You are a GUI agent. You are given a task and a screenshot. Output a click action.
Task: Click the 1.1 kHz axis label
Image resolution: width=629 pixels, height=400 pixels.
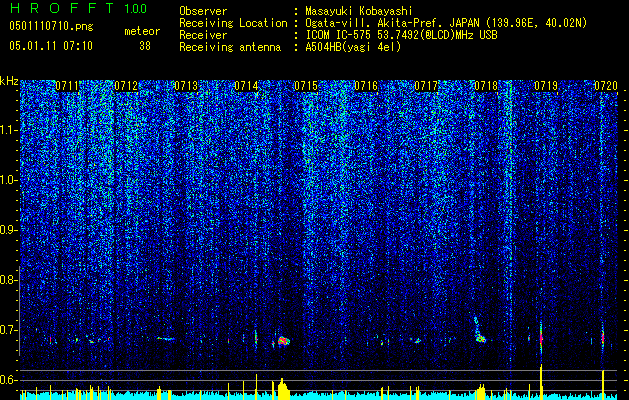click(x=7, y=130)
